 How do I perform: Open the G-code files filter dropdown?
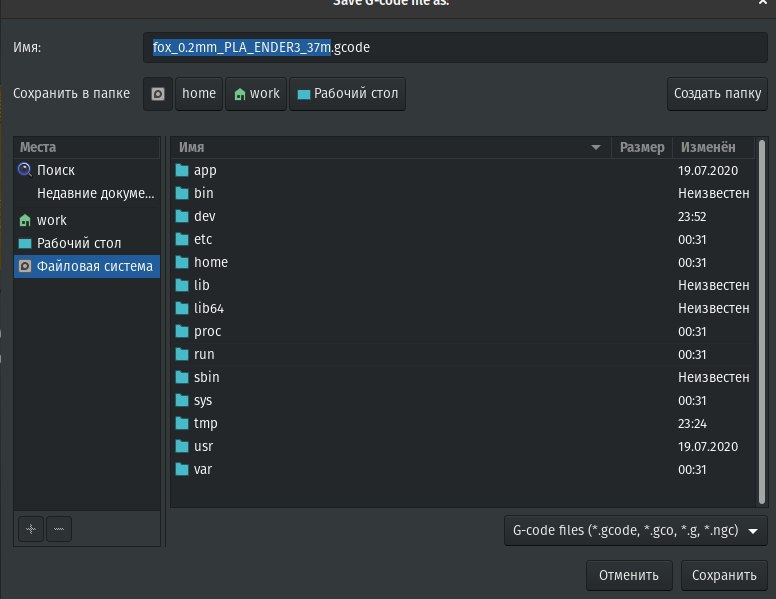pos(635,531)
